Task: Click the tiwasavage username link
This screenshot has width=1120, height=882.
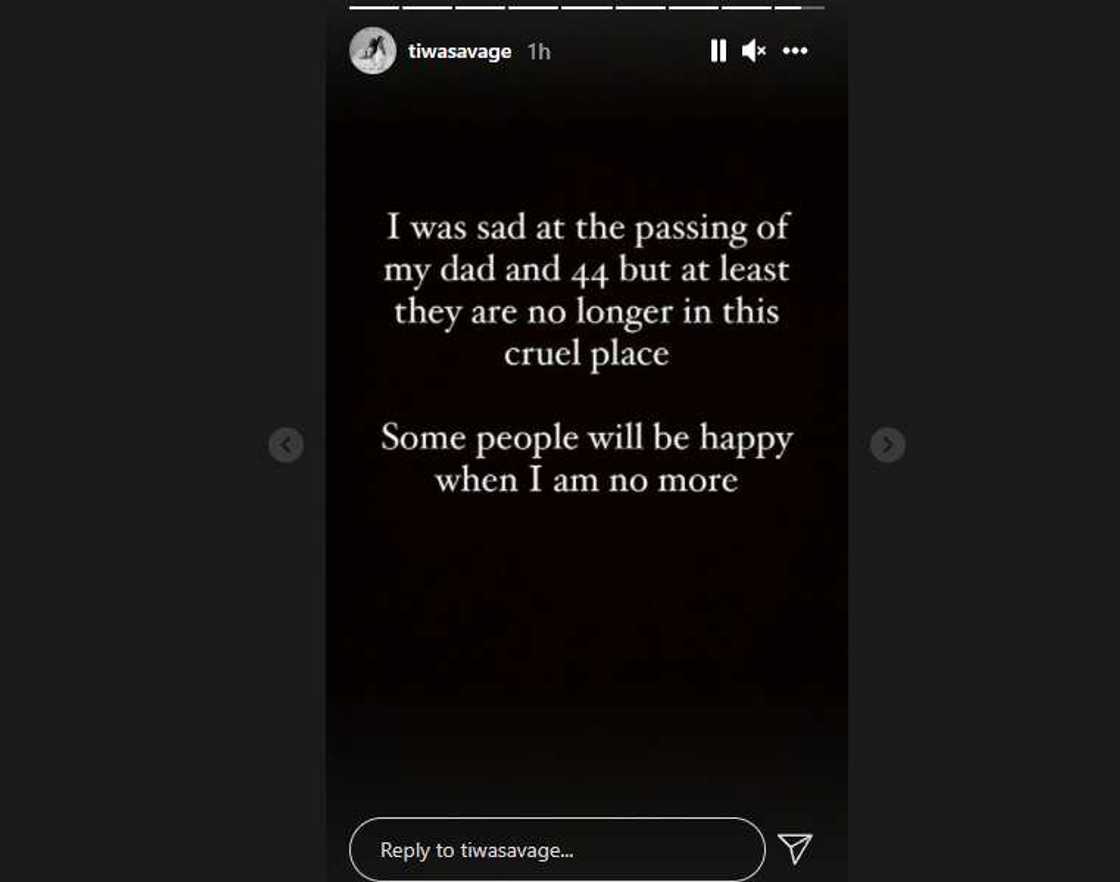Action: [x=460, y=51]
